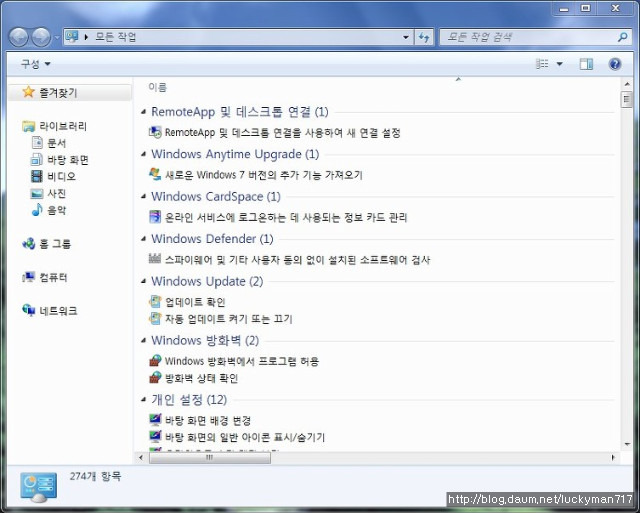The width and height of the screenshot is (640, 513).
Task: Click the horizontal scrollbar left arrow
Action: pos(141,457)
